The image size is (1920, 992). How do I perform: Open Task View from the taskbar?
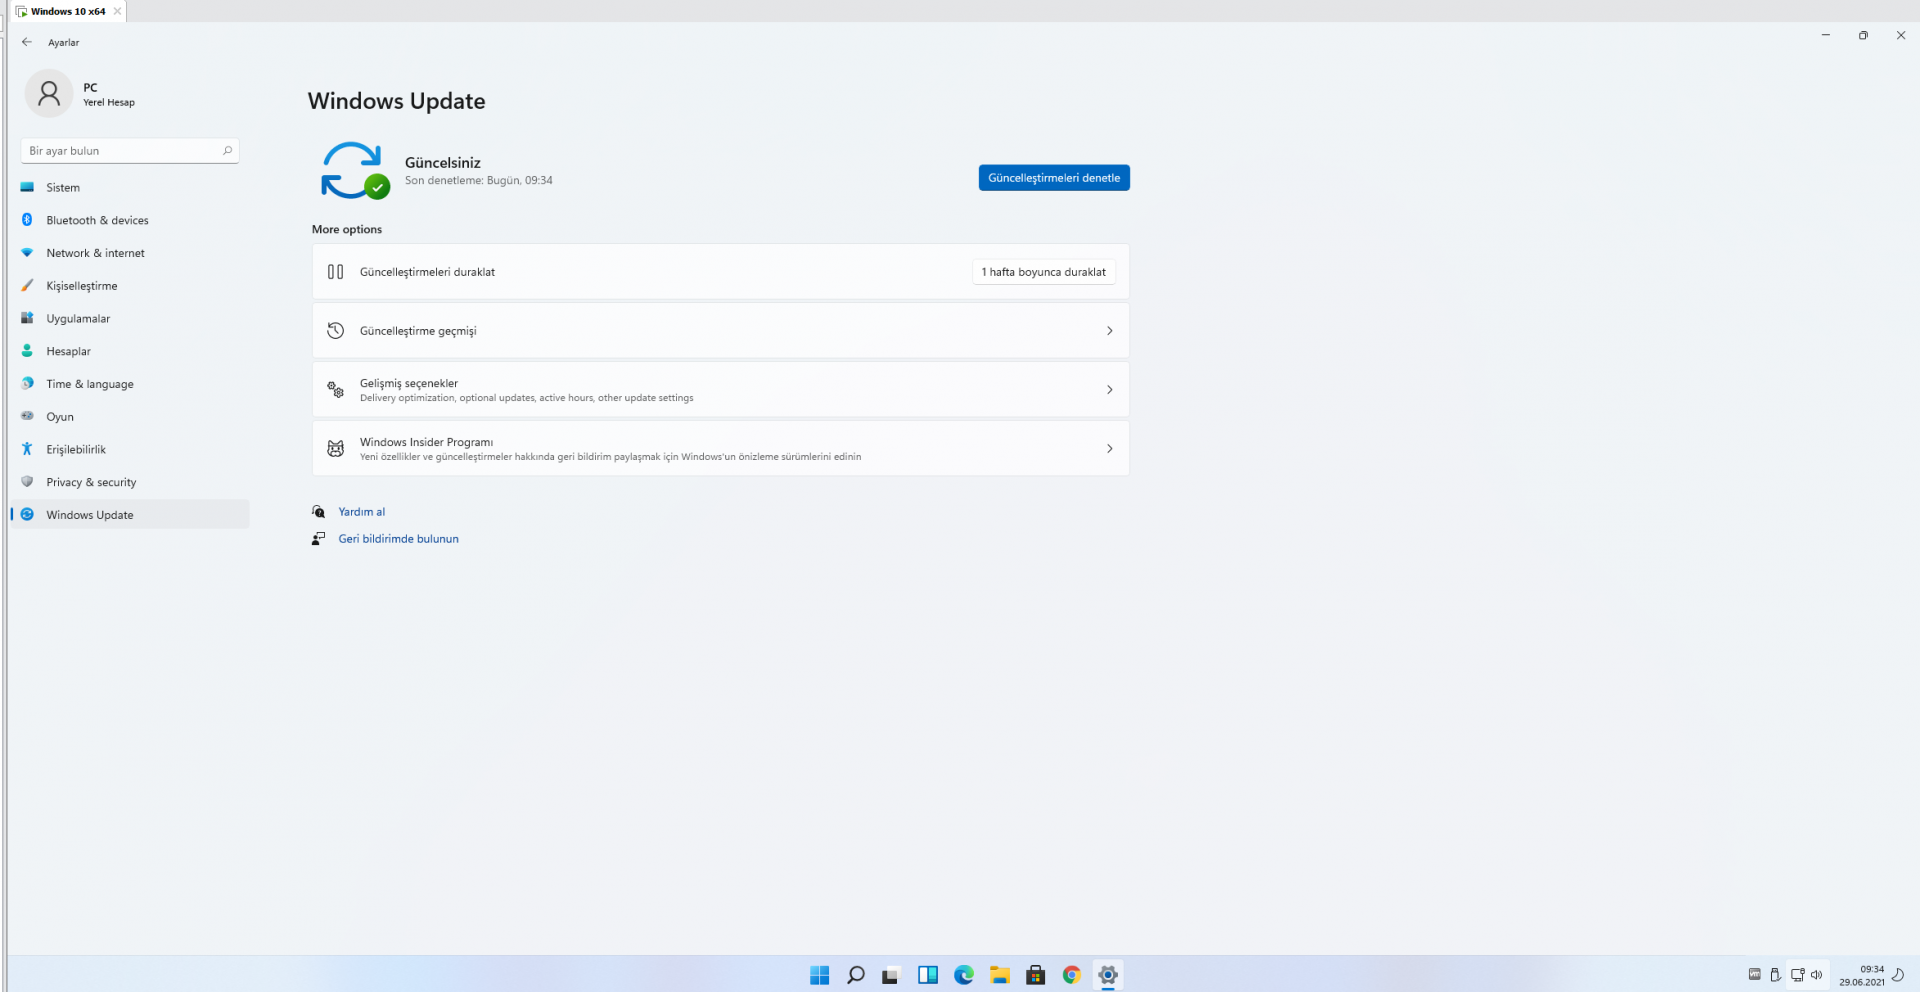click(x=890, y=975)
